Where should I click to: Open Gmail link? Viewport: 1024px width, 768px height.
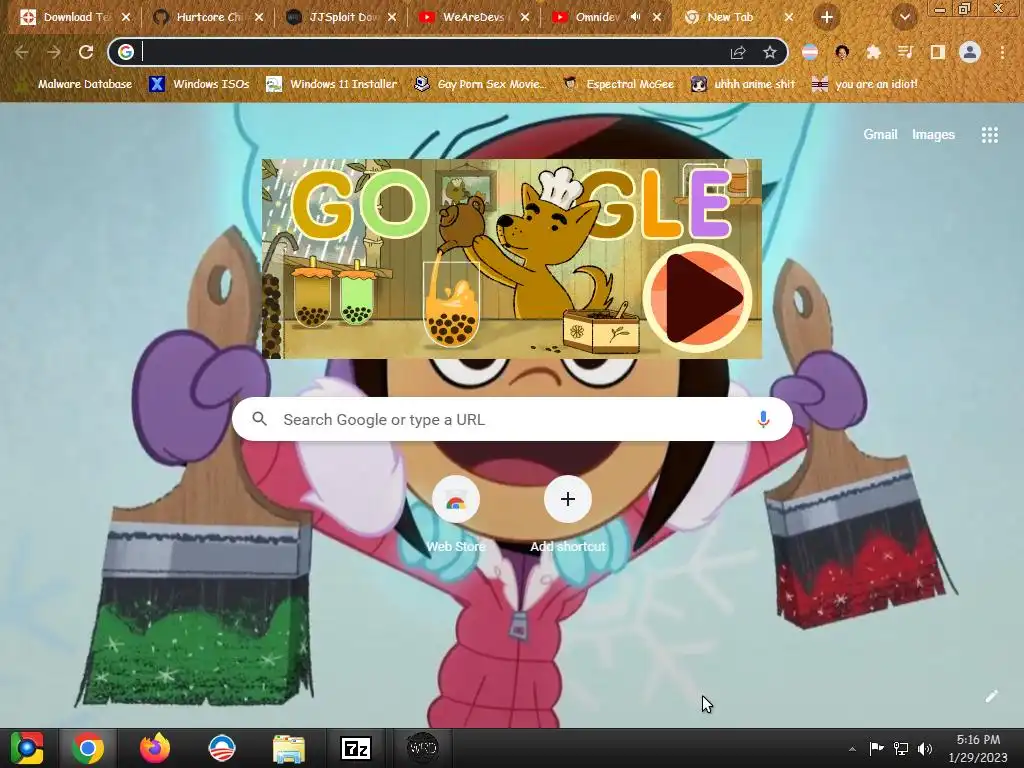(x=880, y=135)
